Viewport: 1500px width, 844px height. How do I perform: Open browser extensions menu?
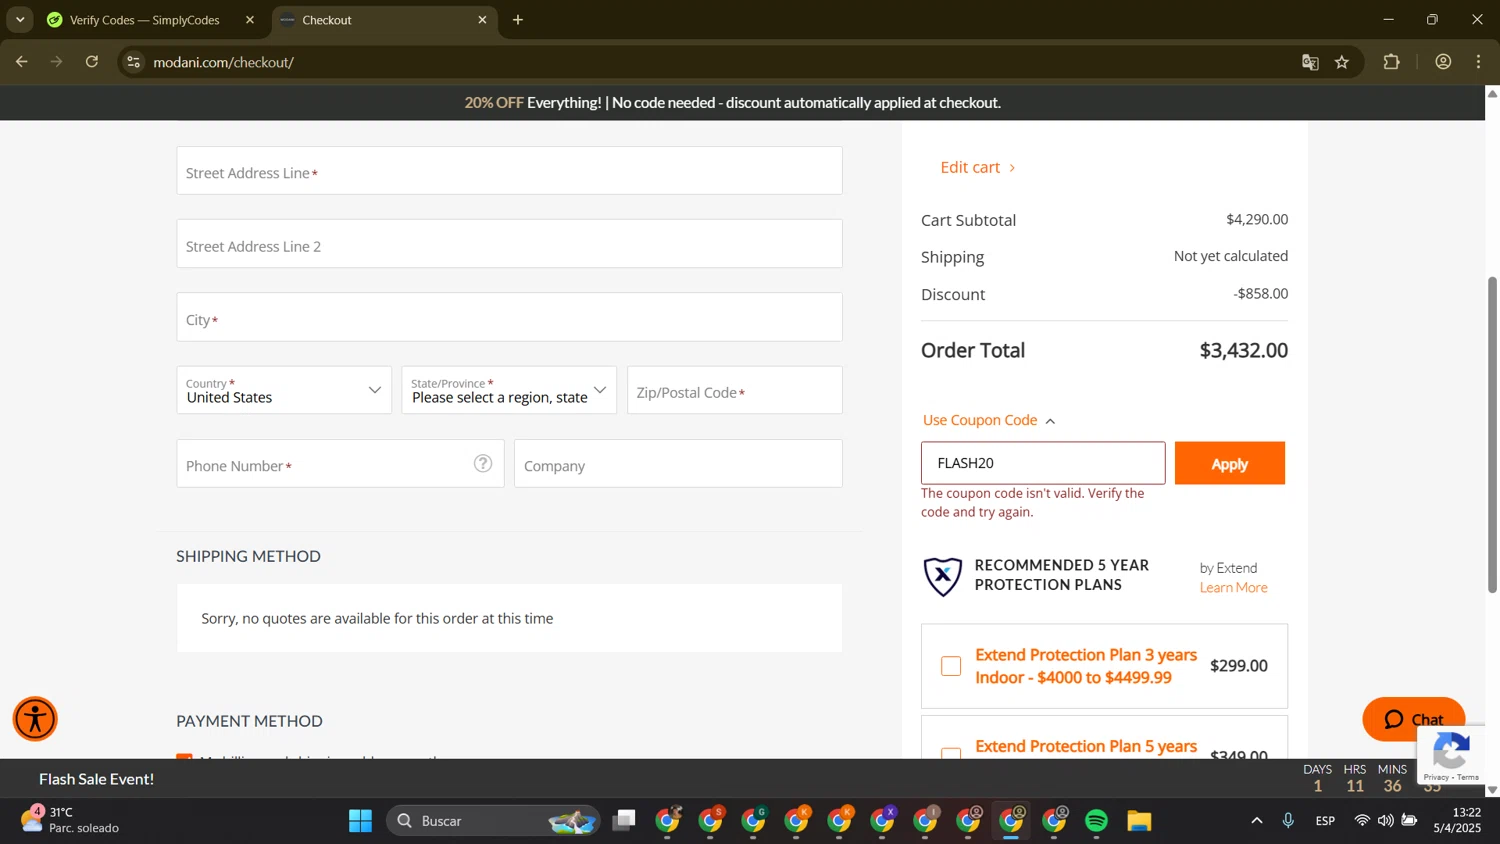1392,62
